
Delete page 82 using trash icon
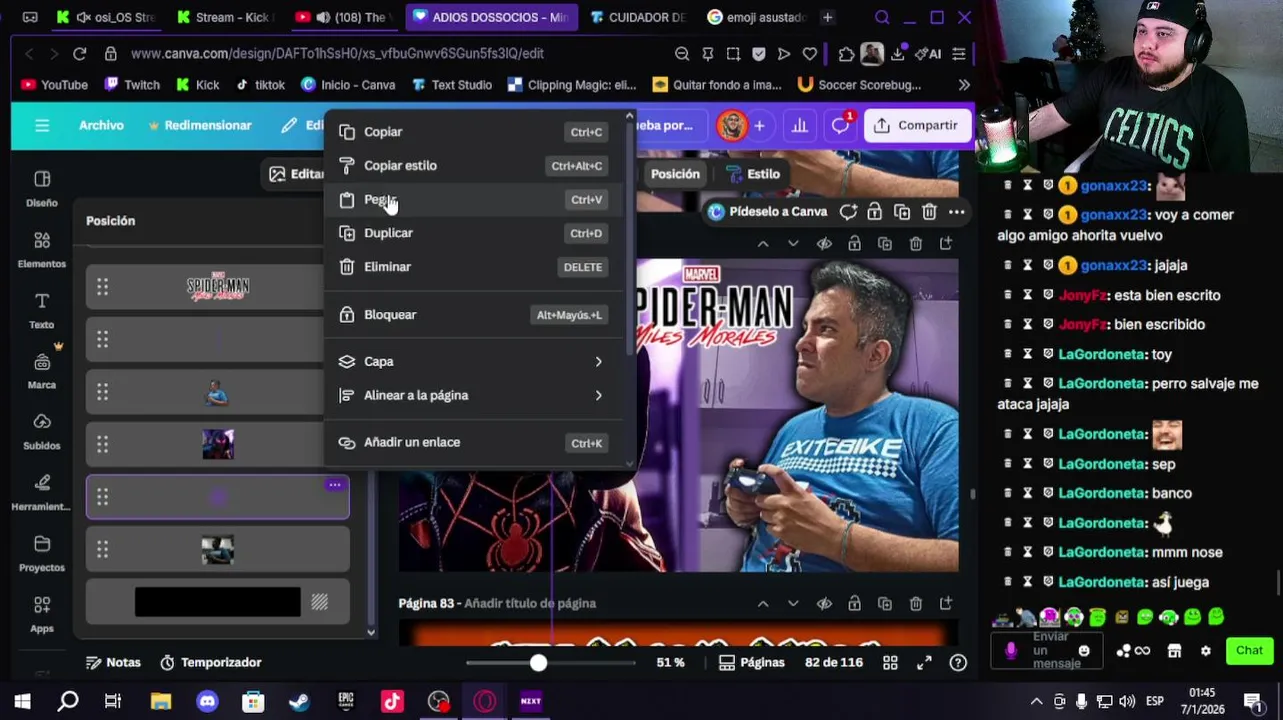coord(915,244)
